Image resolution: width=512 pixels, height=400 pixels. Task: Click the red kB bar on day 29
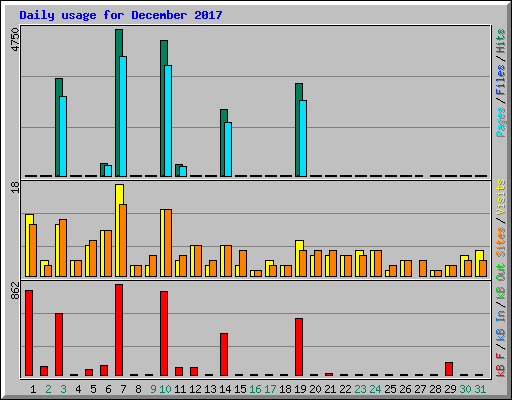pyautogui.click(x=449, y=369)
